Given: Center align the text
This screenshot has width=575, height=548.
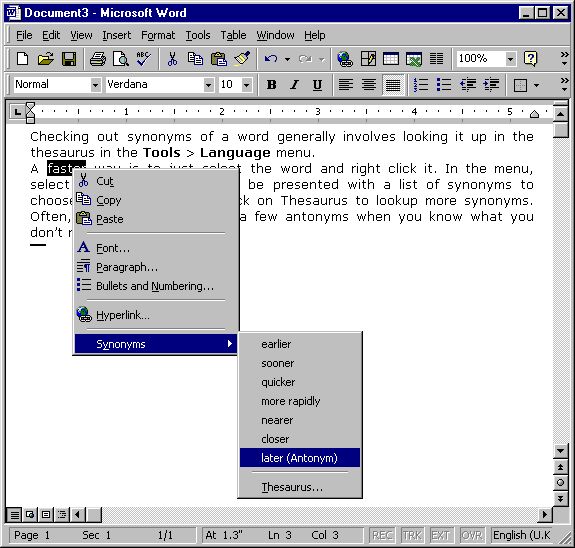Looking at the screenshot, I should [369, 85].
